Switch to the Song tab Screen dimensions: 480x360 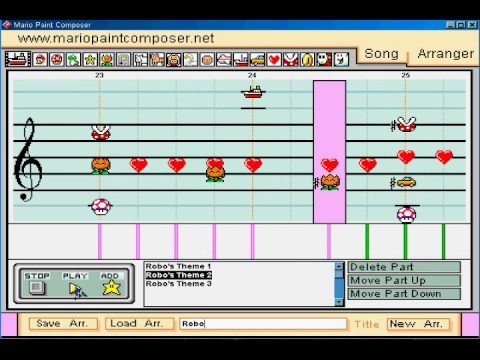[382, 54]
